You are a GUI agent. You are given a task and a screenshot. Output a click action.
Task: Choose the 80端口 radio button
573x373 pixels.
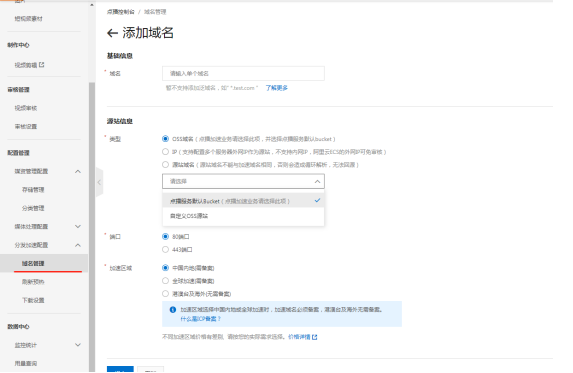pyautogui.click(x=165, y=237)
